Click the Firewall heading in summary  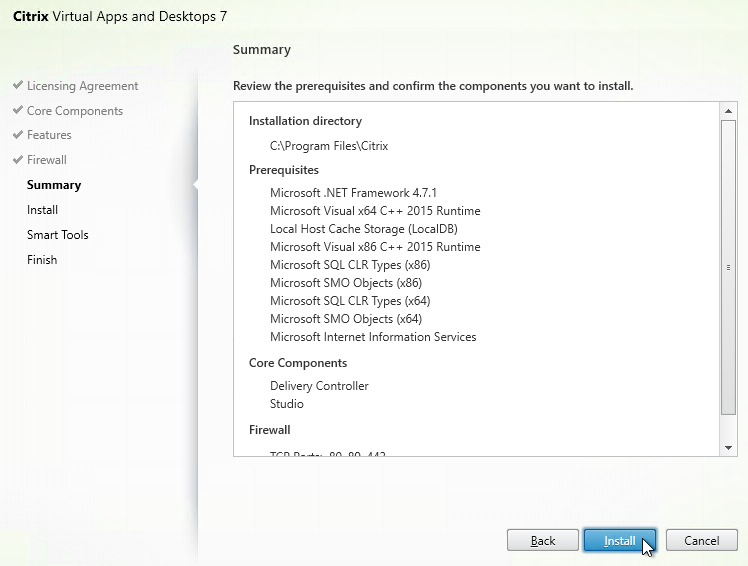click(x=270, y=430)
